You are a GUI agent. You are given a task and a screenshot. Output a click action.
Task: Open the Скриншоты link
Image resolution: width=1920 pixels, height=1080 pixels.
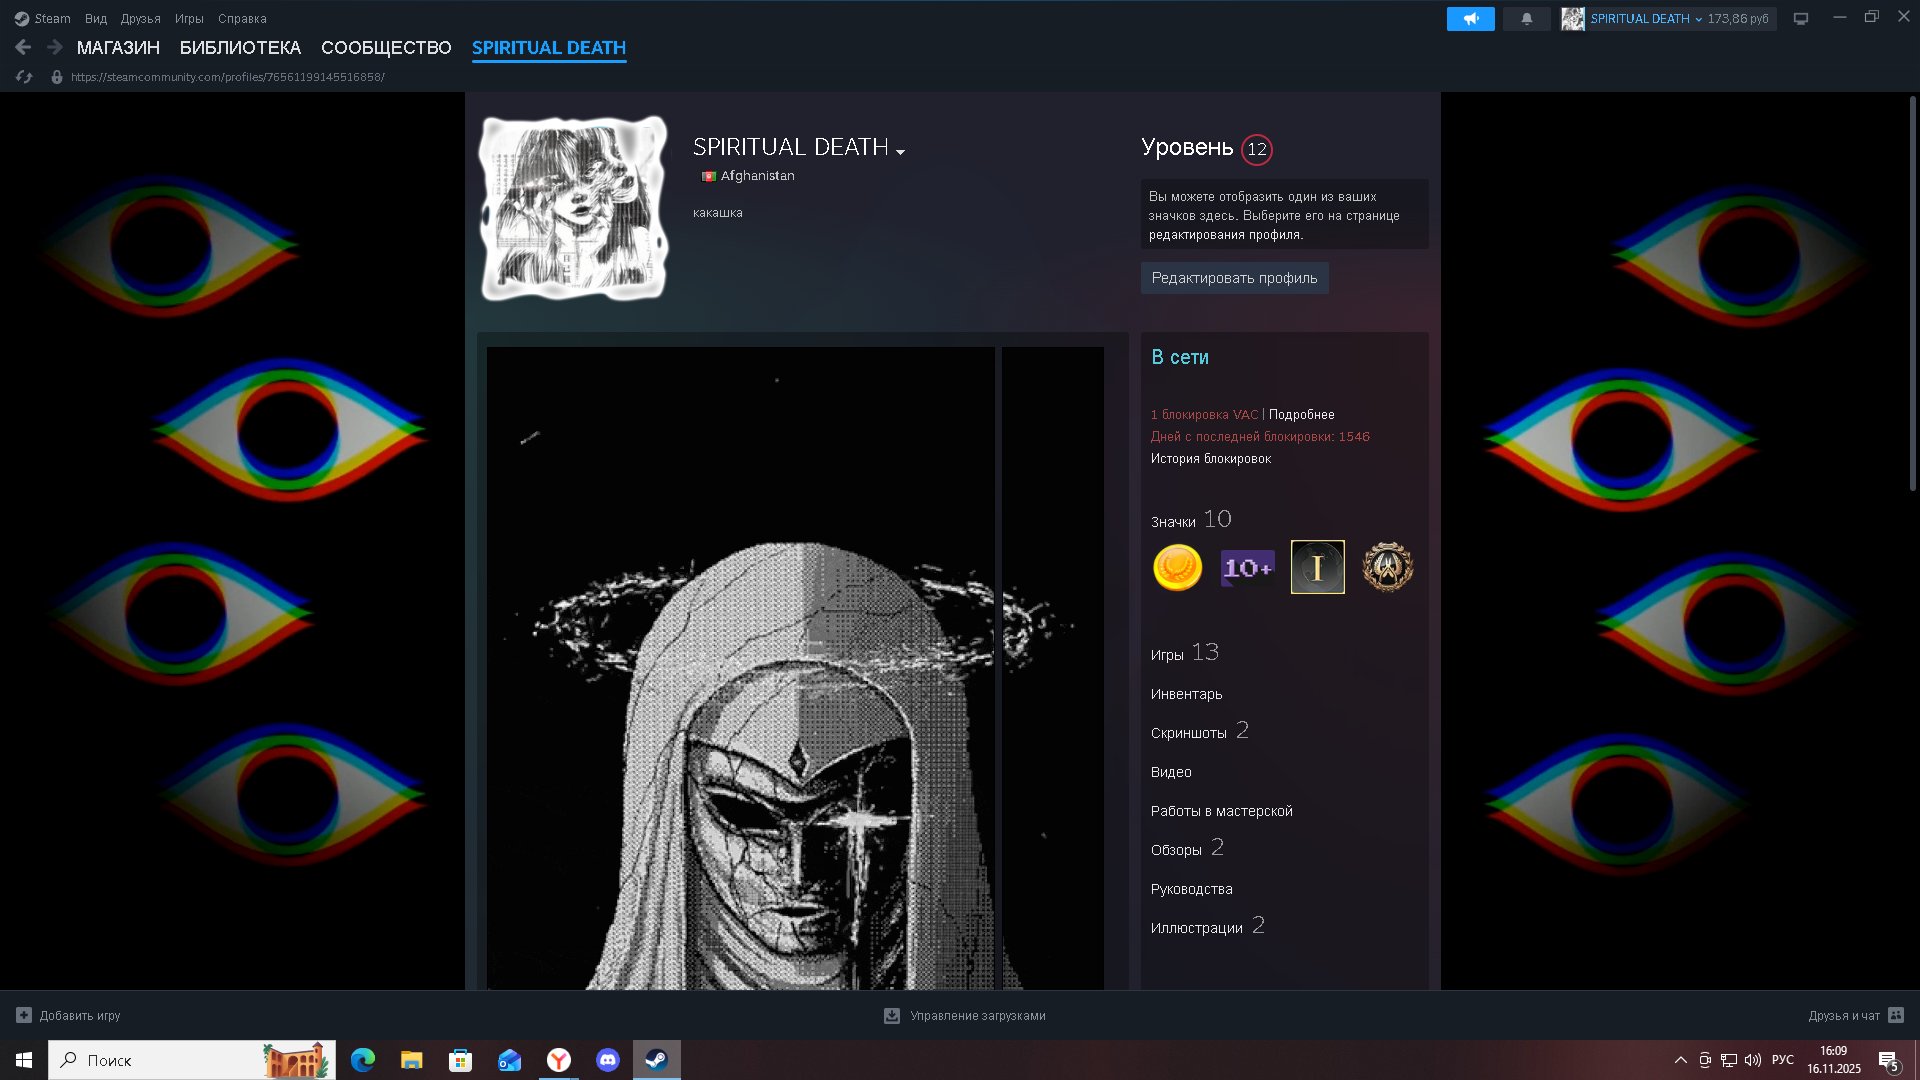[x=1188, y=733]
